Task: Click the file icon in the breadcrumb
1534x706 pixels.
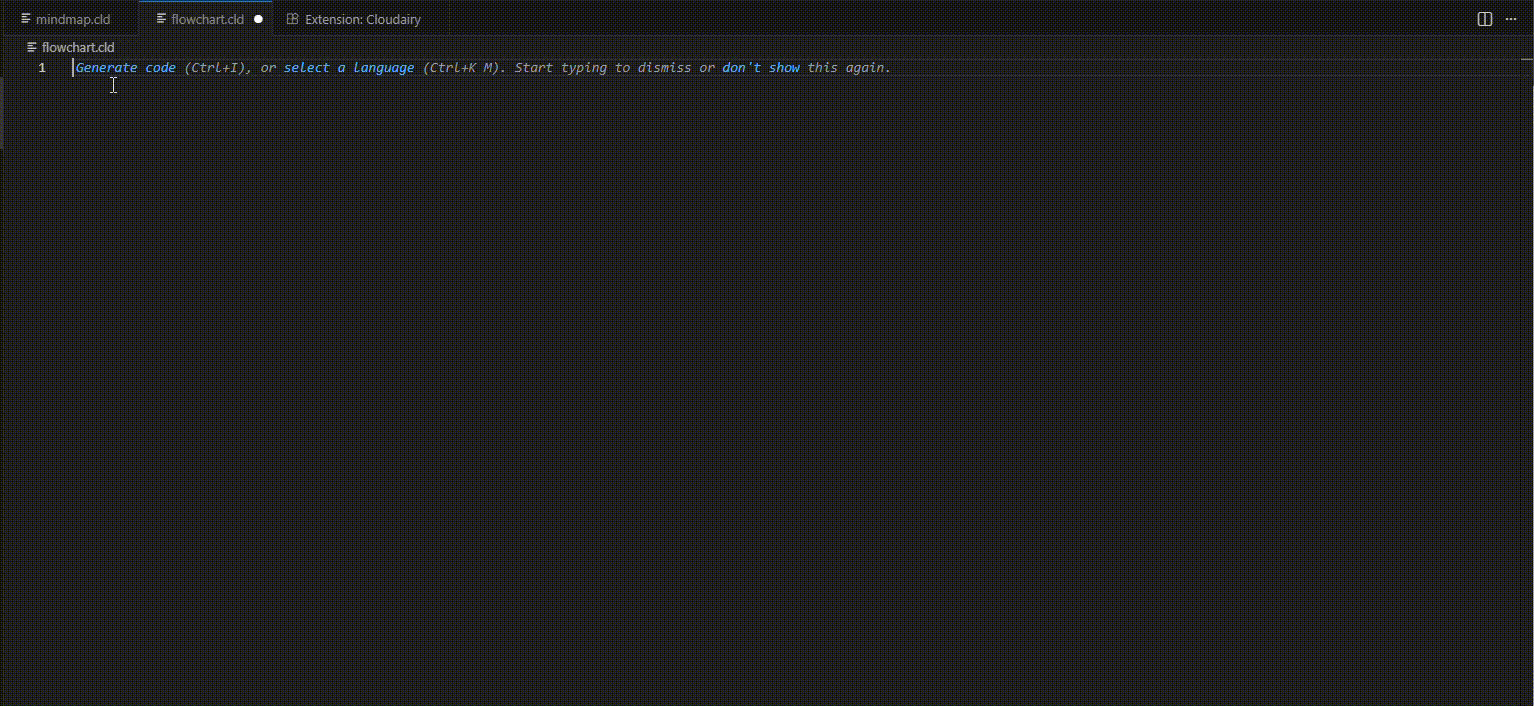Action: point(32,47)
